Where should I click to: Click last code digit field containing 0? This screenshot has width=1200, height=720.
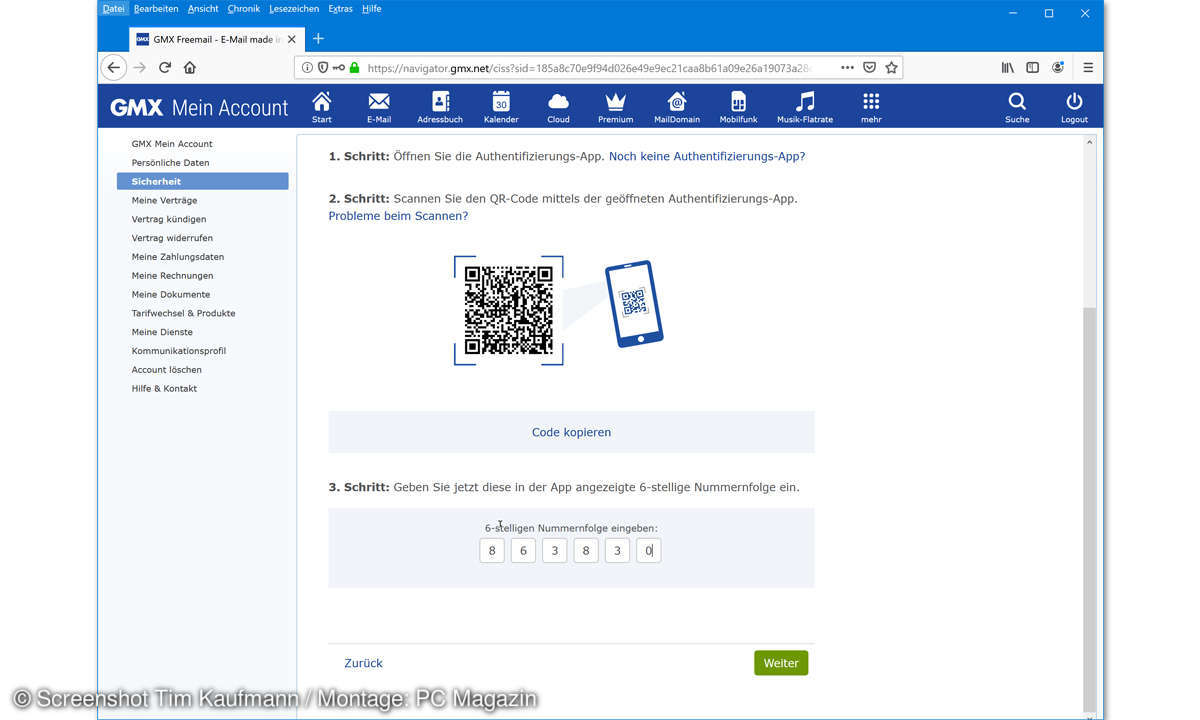pos(648,551)
